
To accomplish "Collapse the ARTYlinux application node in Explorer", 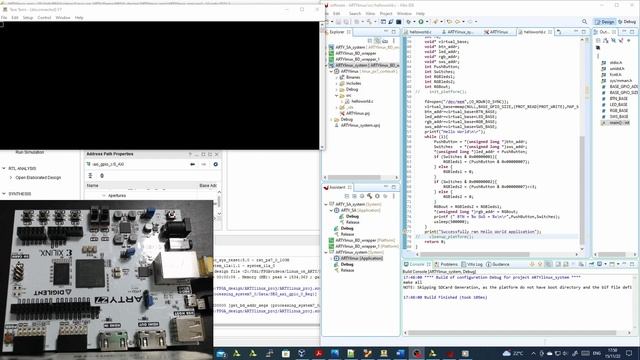I will click(331, 71).
